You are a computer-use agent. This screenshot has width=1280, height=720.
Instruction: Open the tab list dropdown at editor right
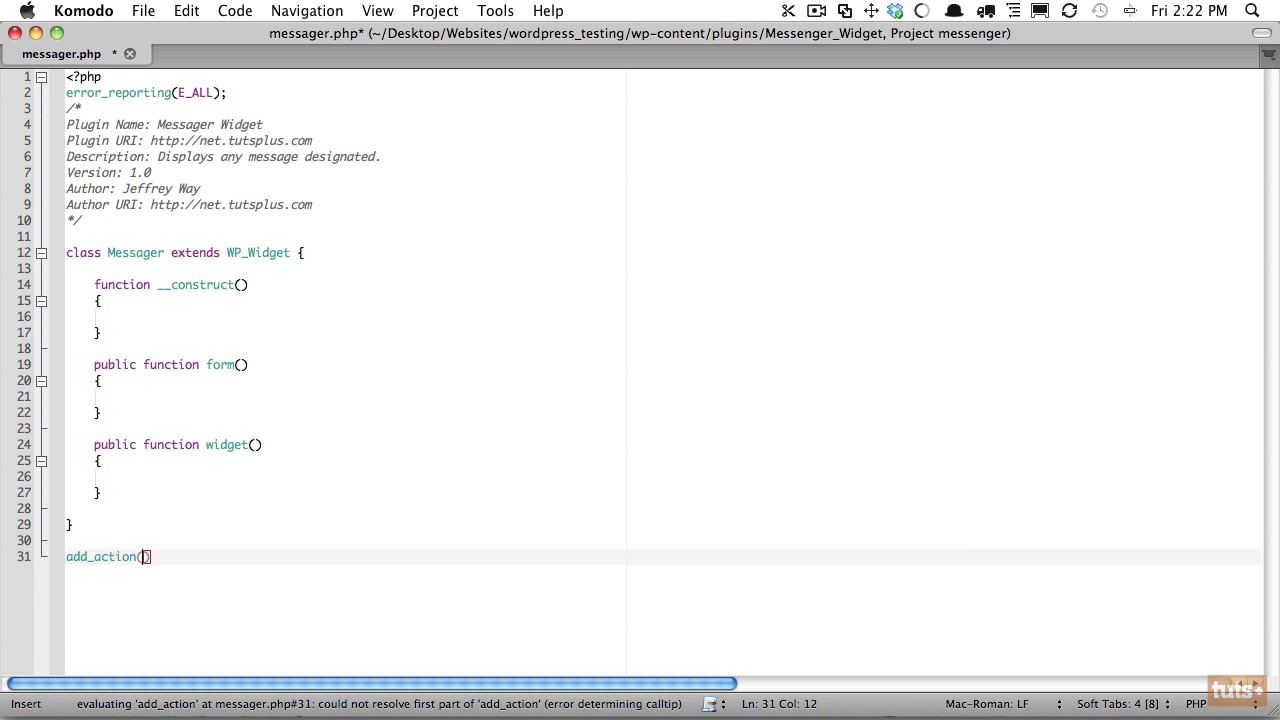1269,56
